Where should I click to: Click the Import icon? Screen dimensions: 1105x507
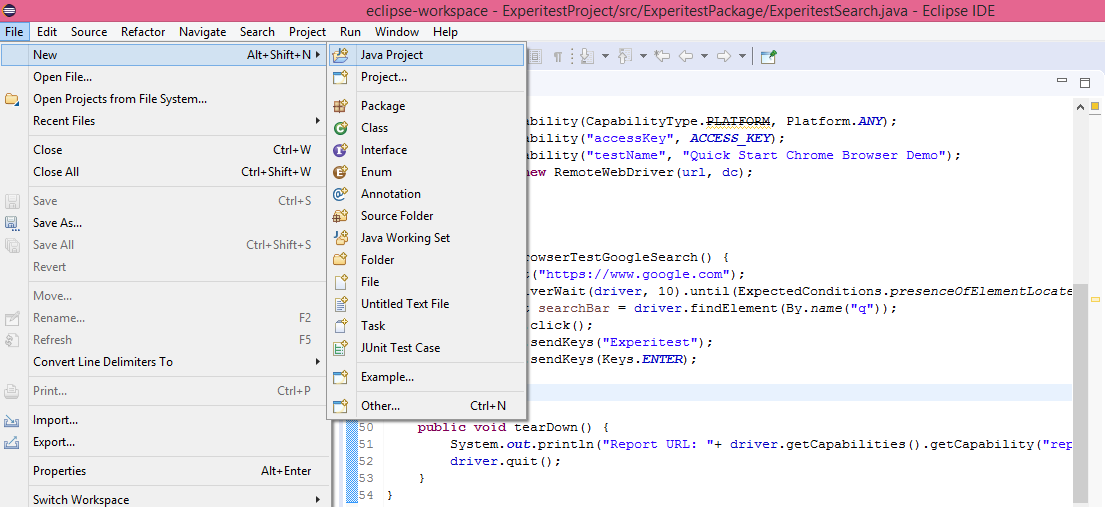point(12,420)
